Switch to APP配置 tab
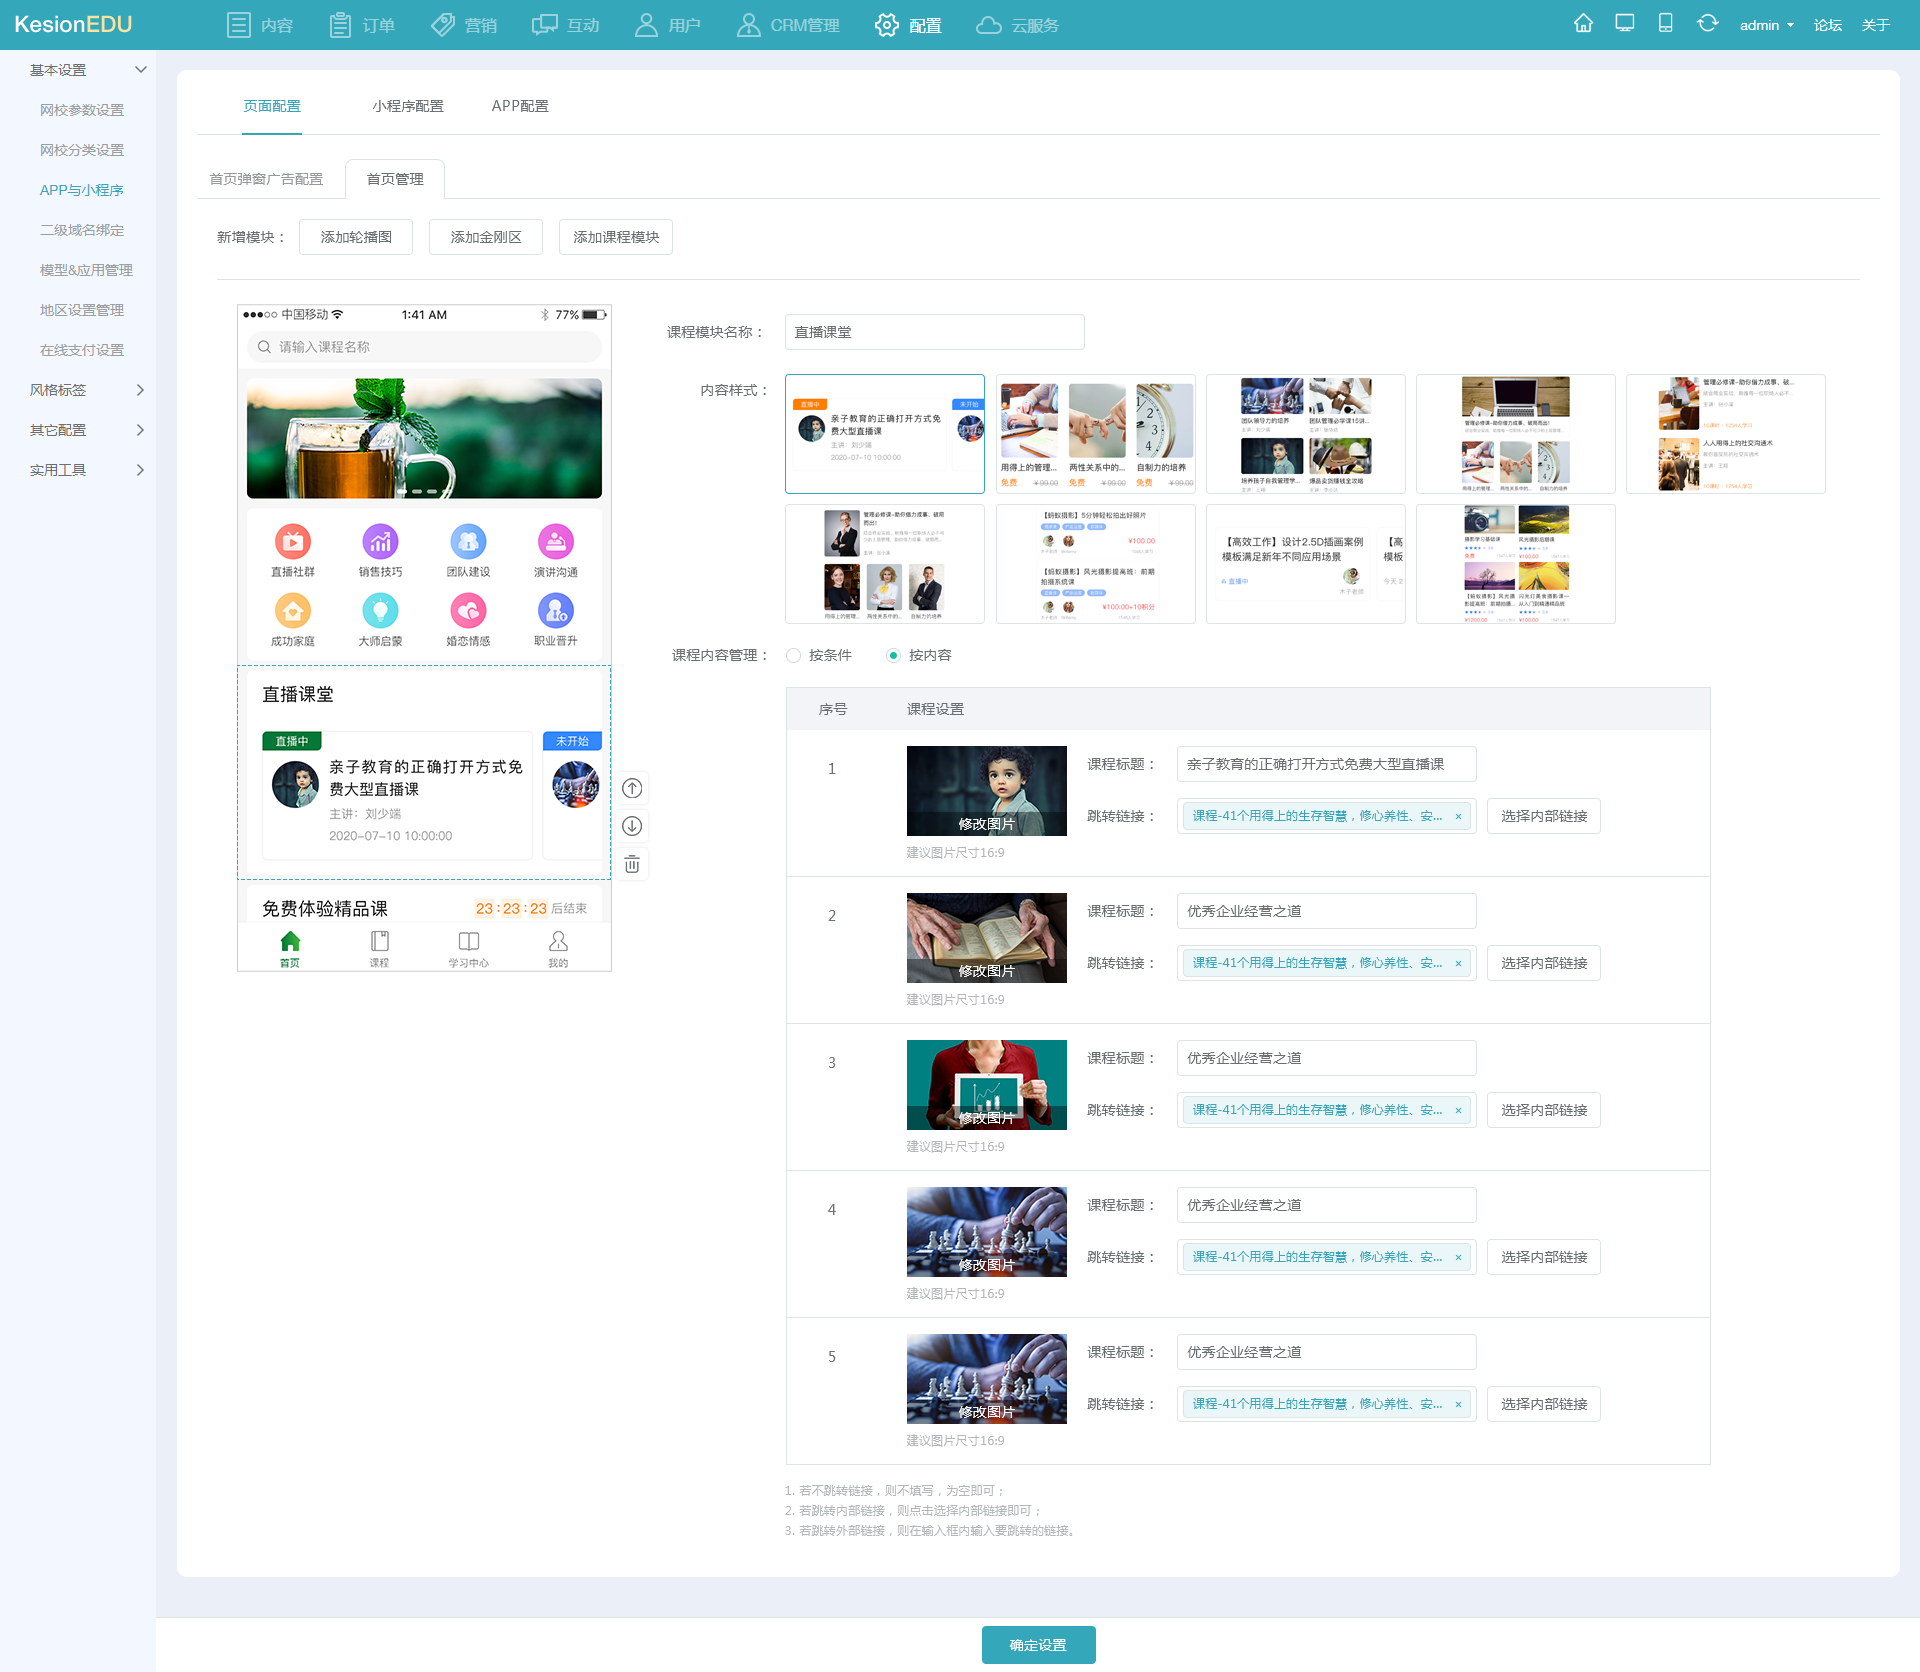This screenshot has width=1920, height=1672. (x=519, y=104)
